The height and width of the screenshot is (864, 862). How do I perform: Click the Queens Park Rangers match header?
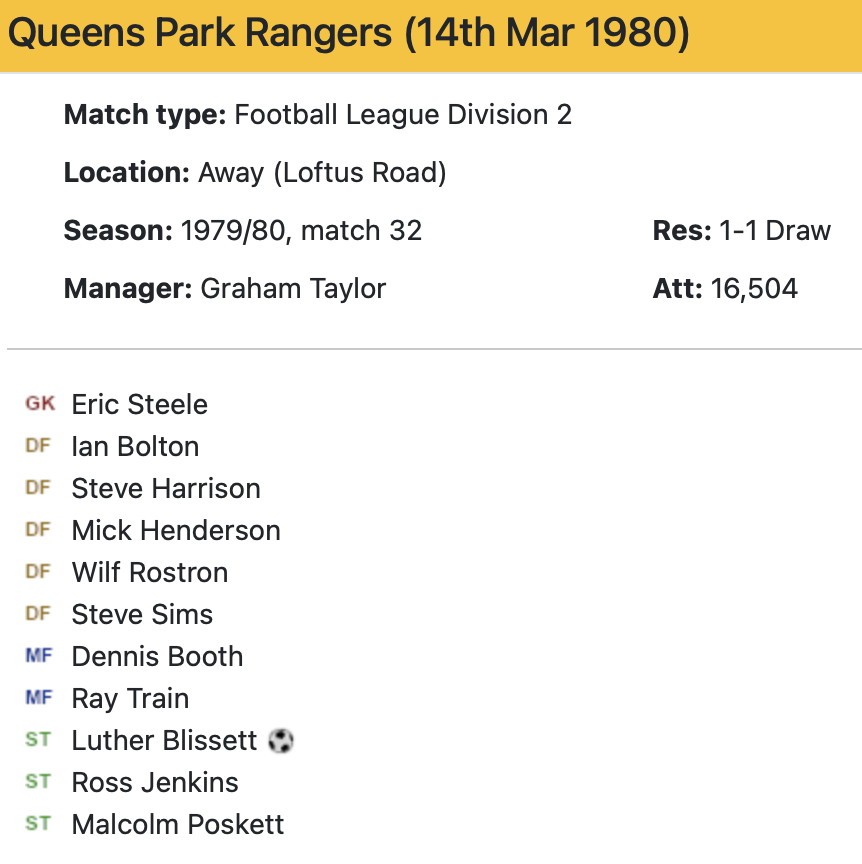click(348, 35)
